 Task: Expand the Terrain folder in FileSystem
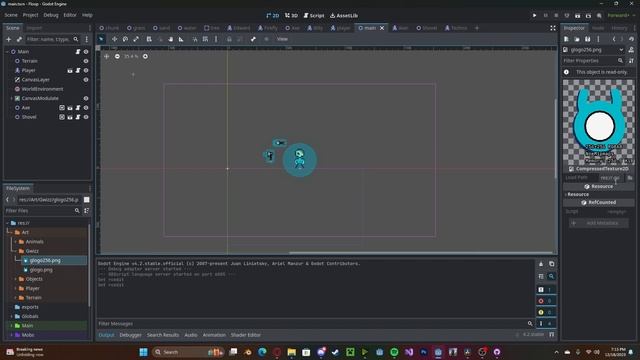pos(16,298)
